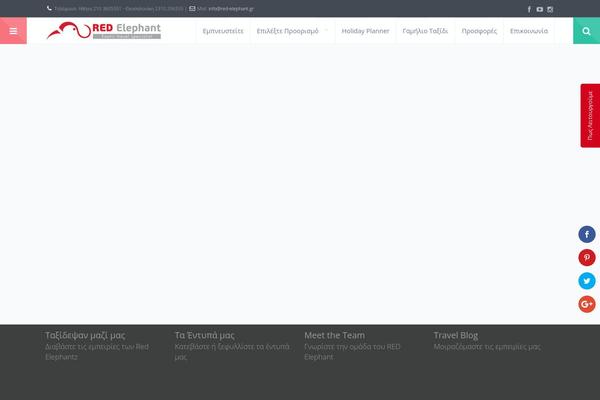Share page on Facebook via floating button
Image resolution: width=600 pixels, height=400 pixels.
pyautogui.click(x=587, y=234)
